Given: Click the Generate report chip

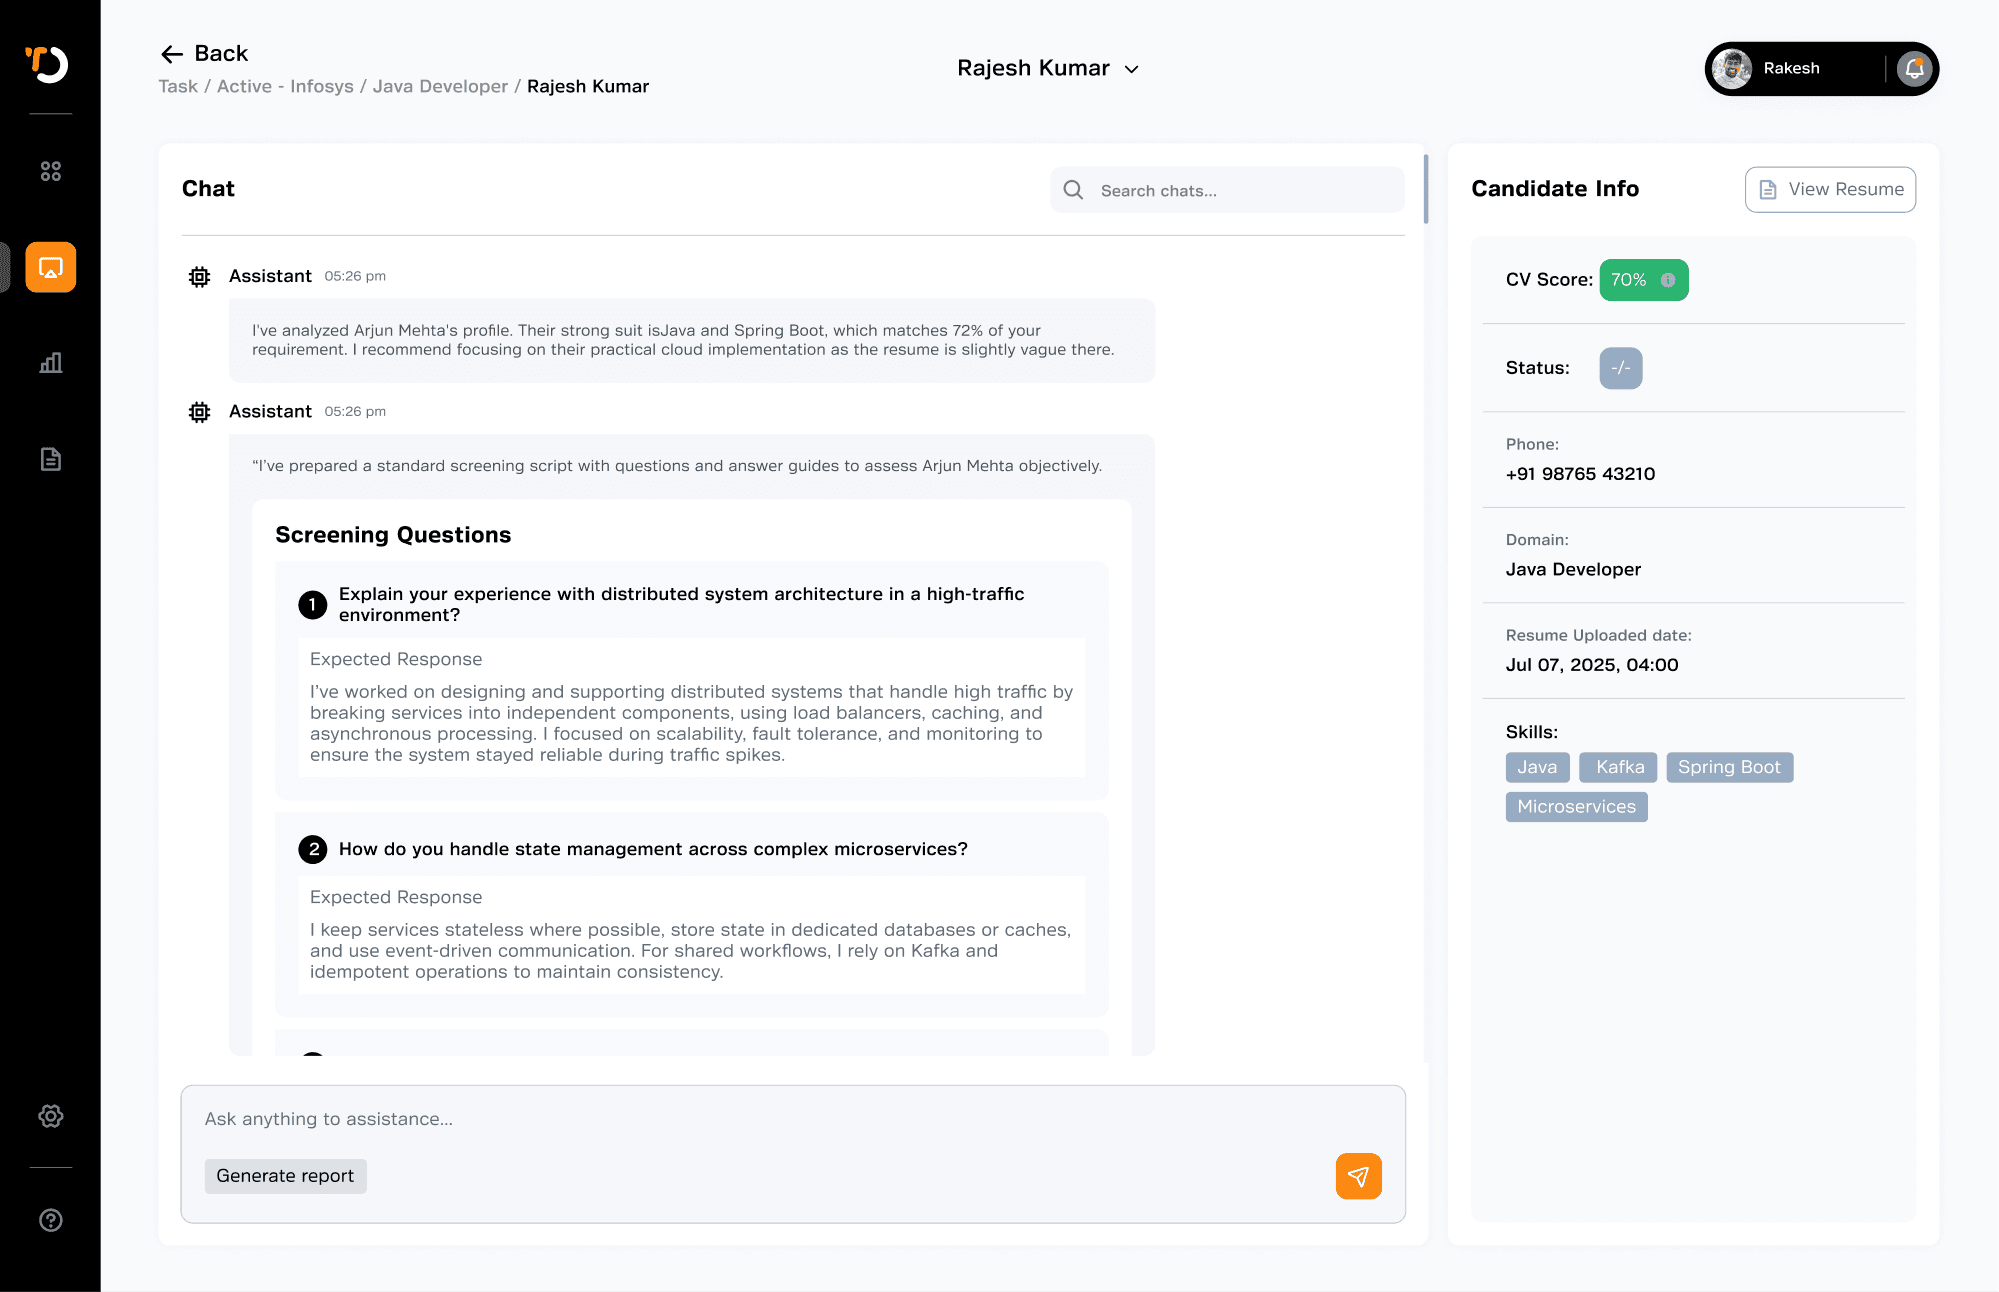Looking at the screenshot, I should 285,1176.
